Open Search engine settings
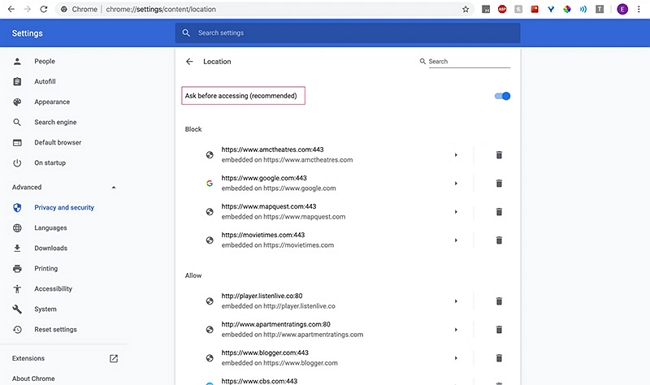The width and height of the screenshot is (650, 385). point(56,122)
